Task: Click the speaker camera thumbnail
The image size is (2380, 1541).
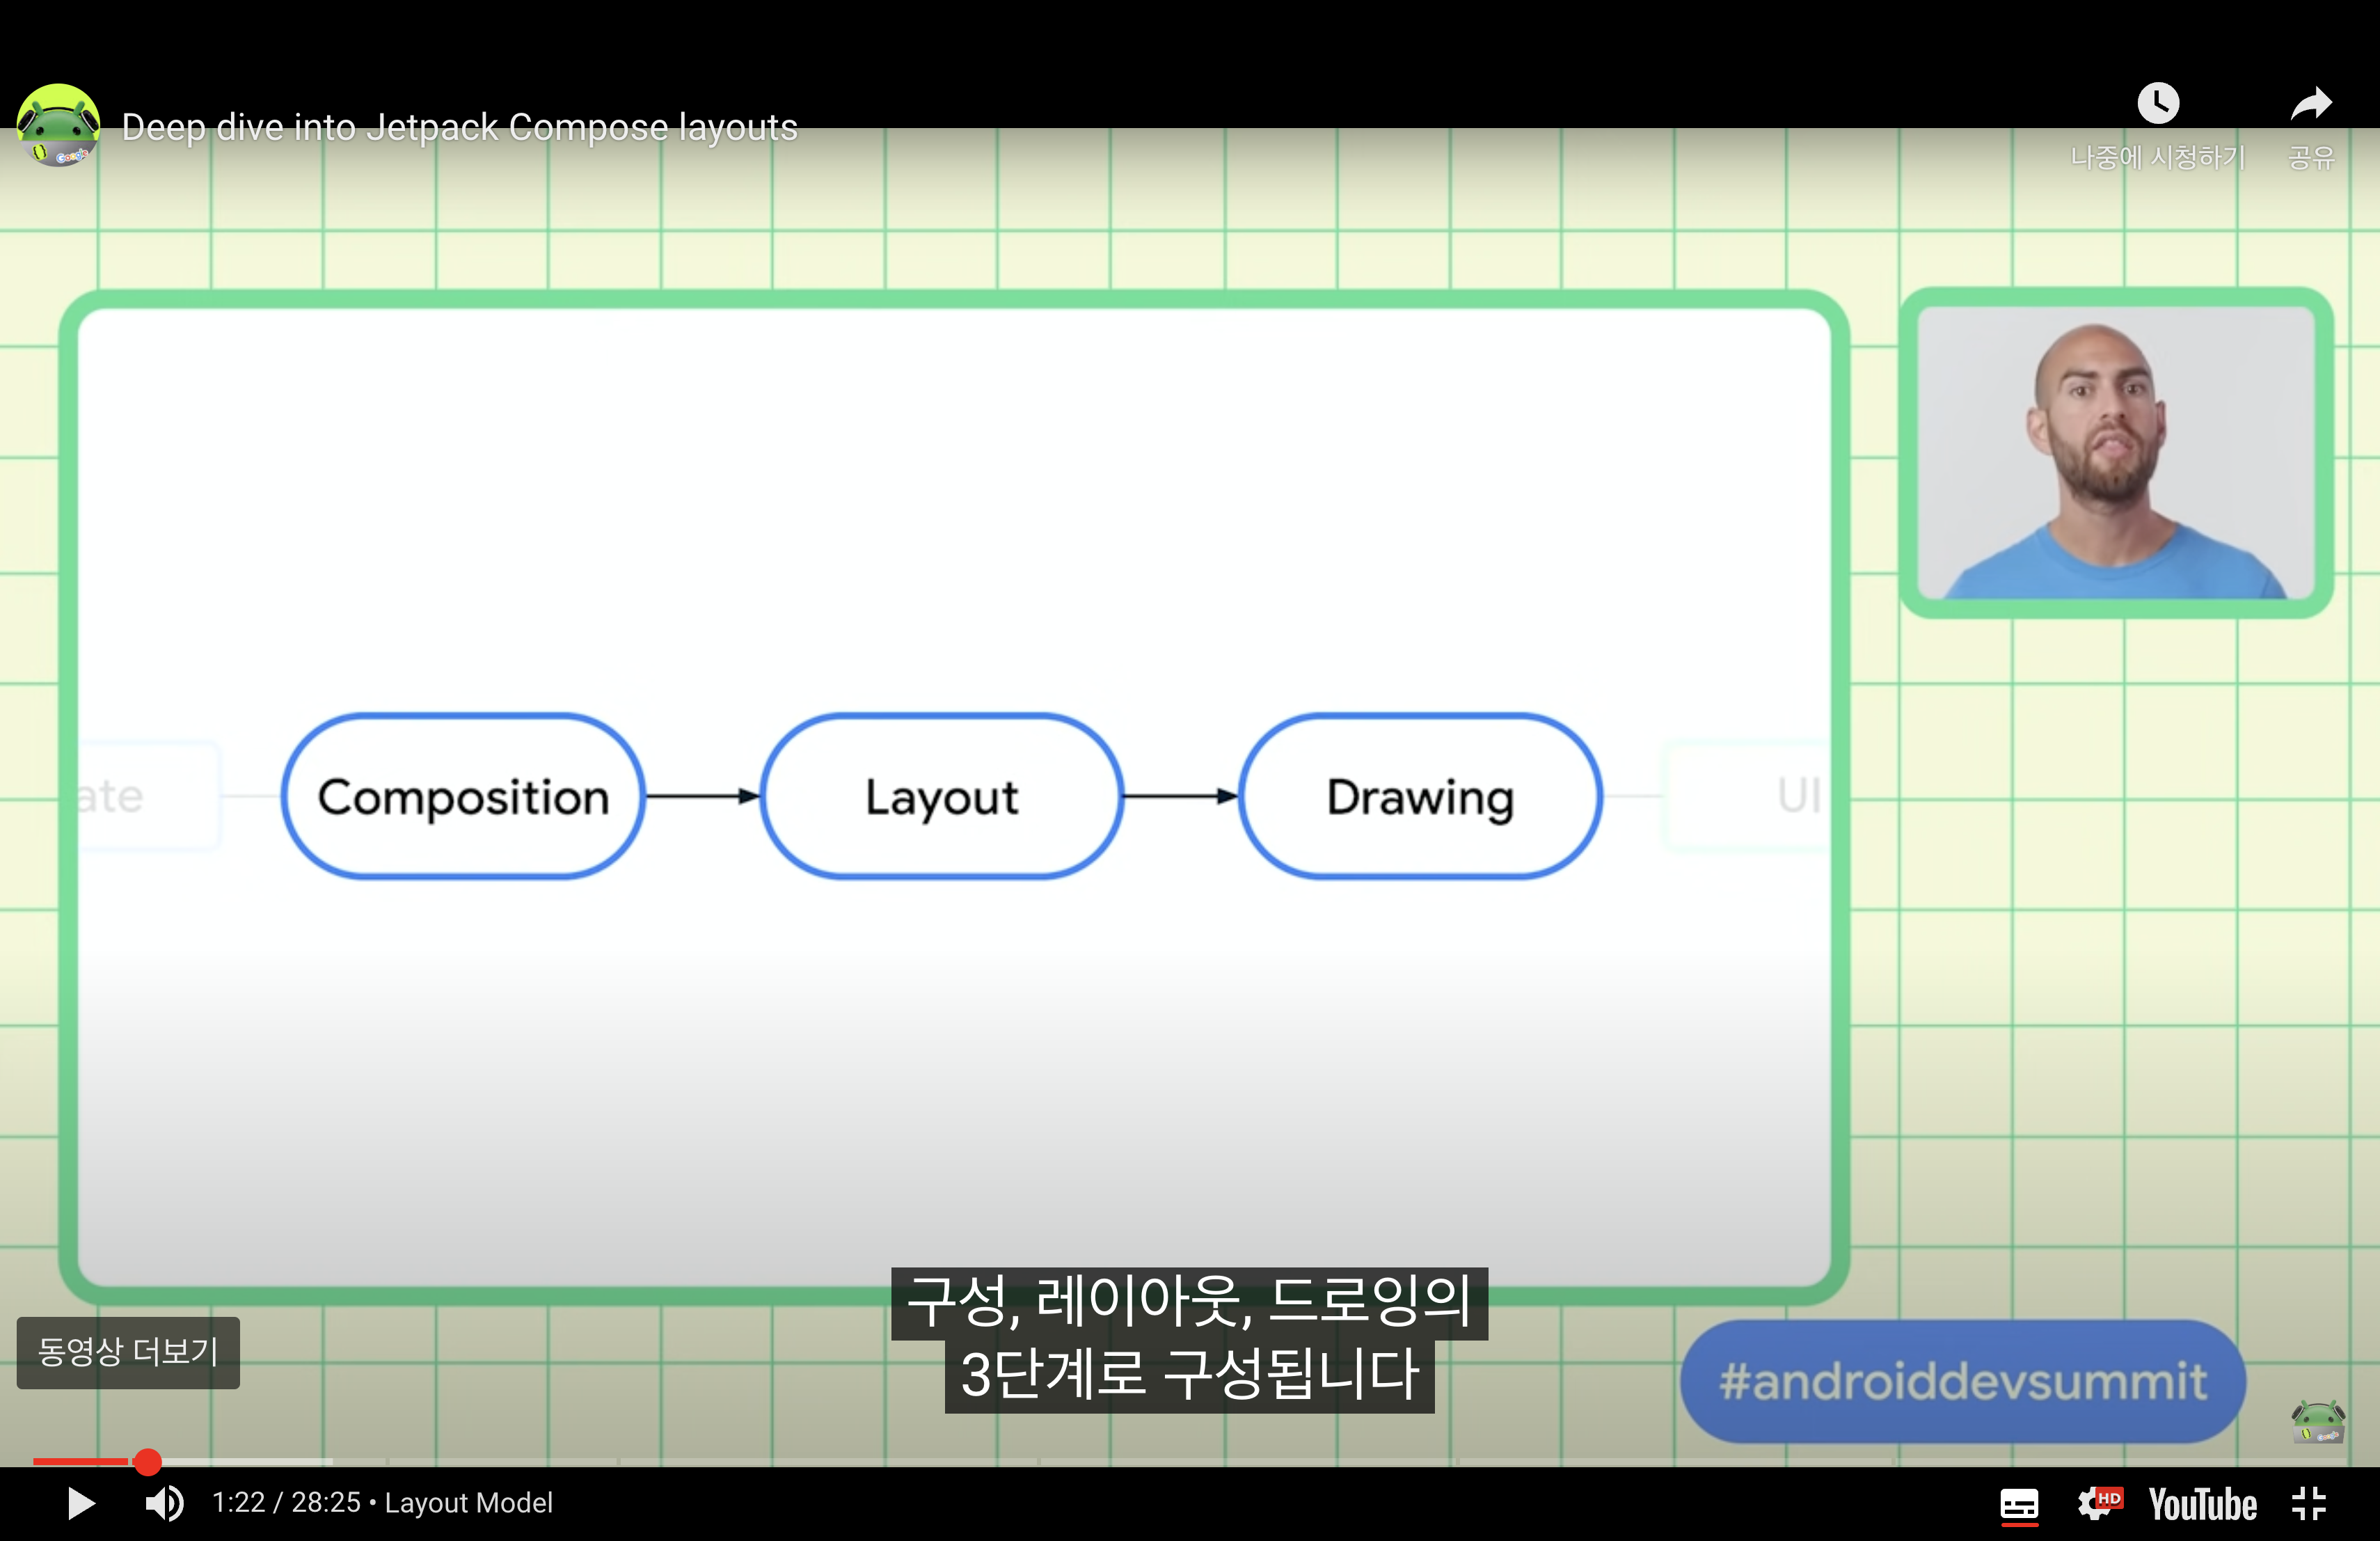Action: pyautogui.click(x=2116, y=453)
